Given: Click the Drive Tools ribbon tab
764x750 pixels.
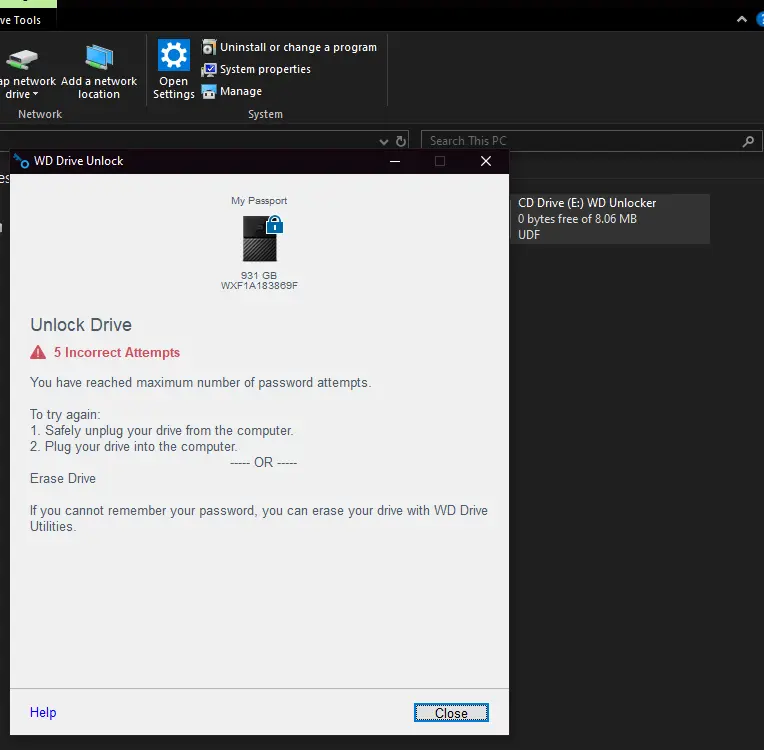Looking at the screenshot, I should [22, 20].
